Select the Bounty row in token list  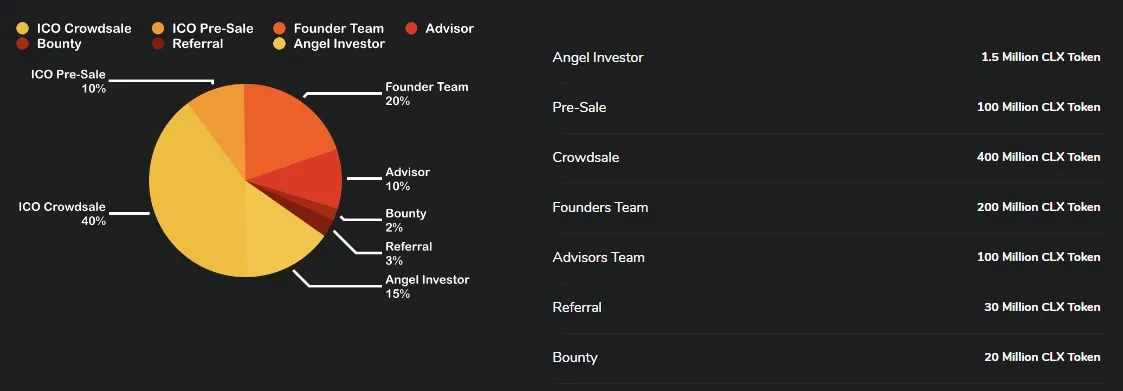(826, 357)
